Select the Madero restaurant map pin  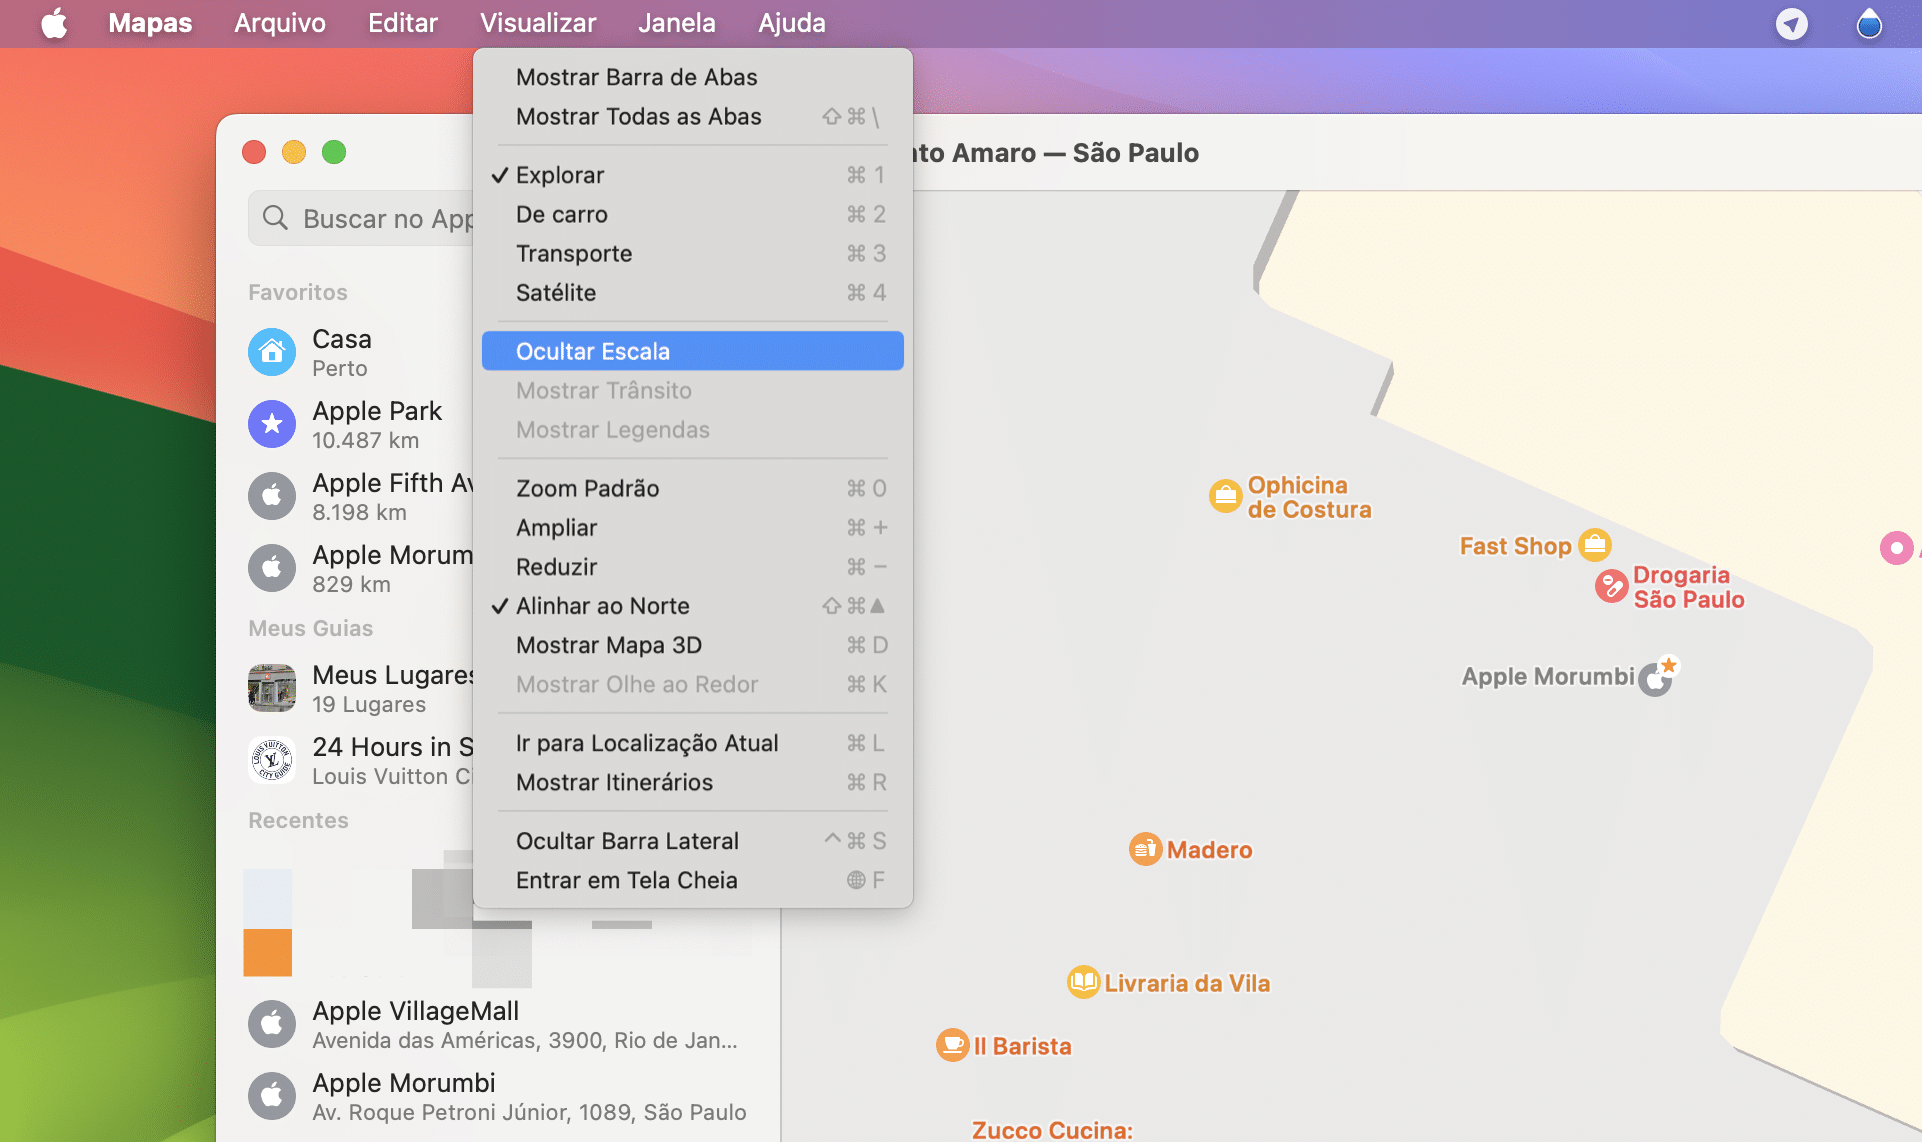(x=1145, y=849)
